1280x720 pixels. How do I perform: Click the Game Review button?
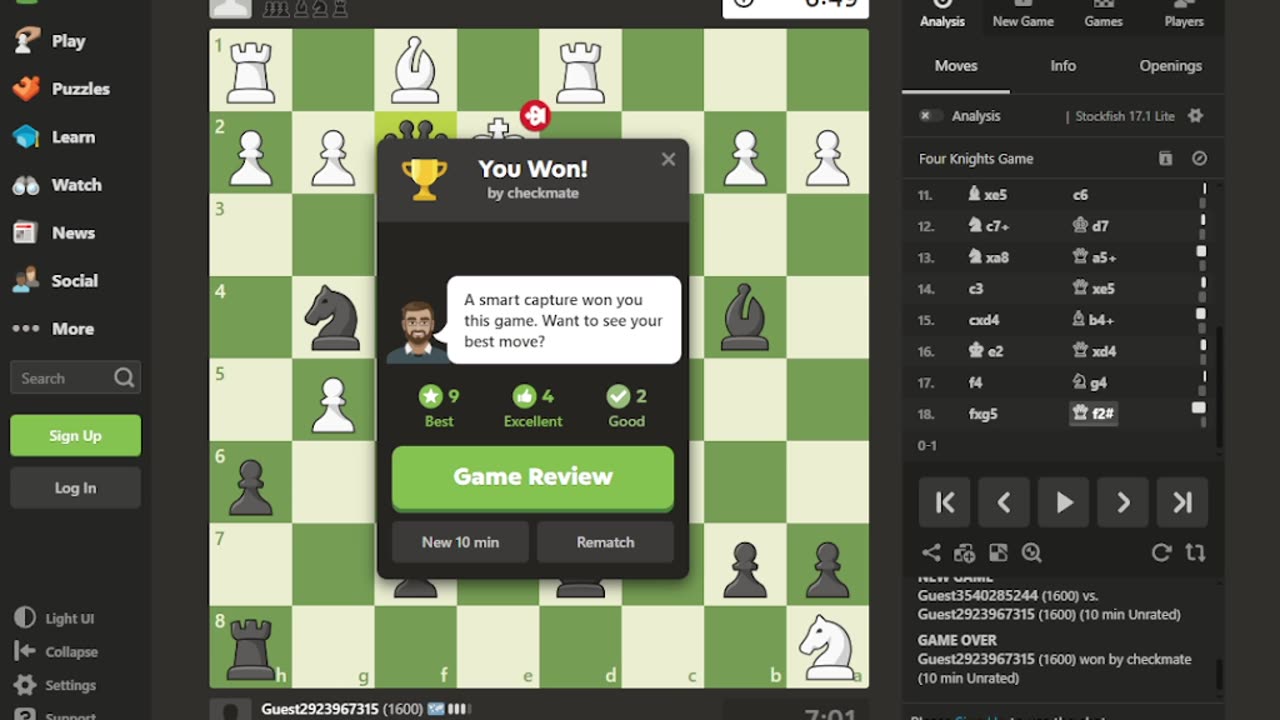tap(533, 477)
